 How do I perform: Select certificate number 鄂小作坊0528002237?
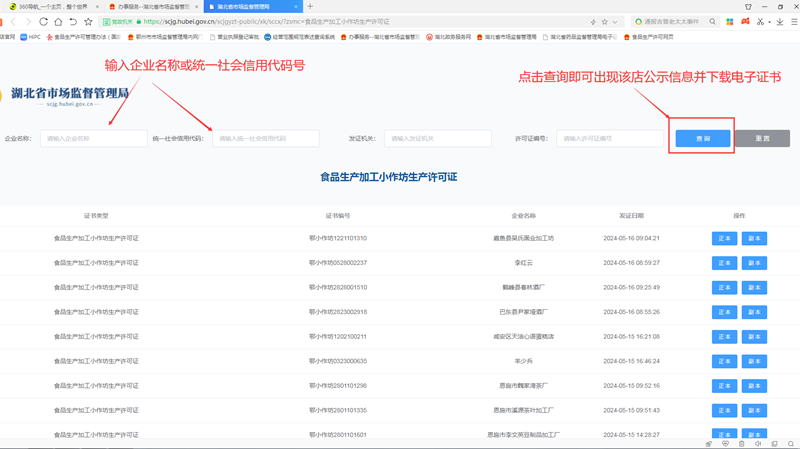[x=338, y=263]
